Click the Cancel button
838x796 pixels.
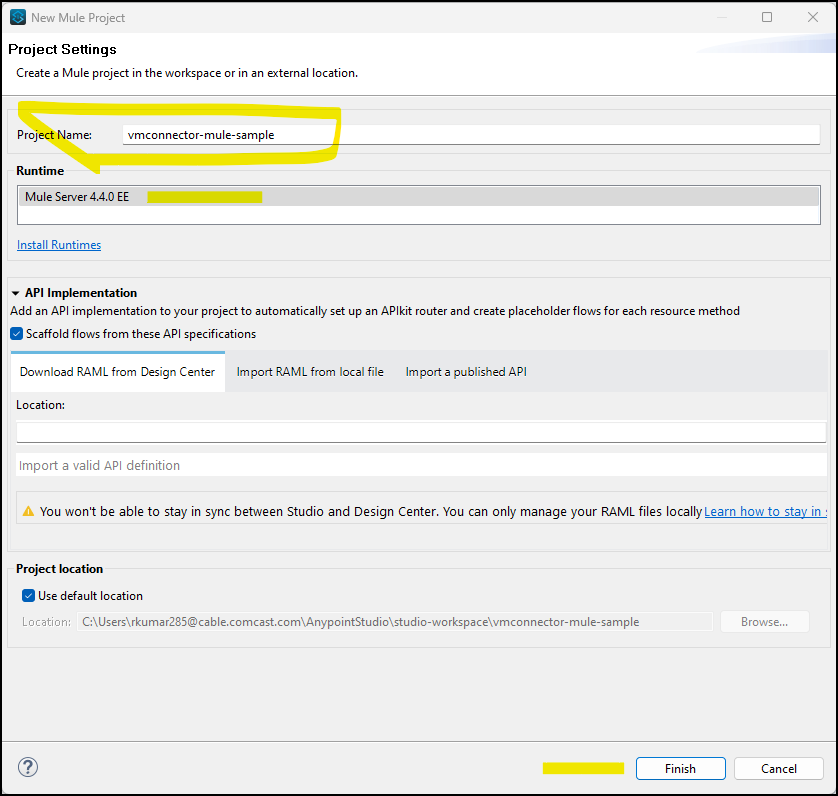[x=778, y=768]
